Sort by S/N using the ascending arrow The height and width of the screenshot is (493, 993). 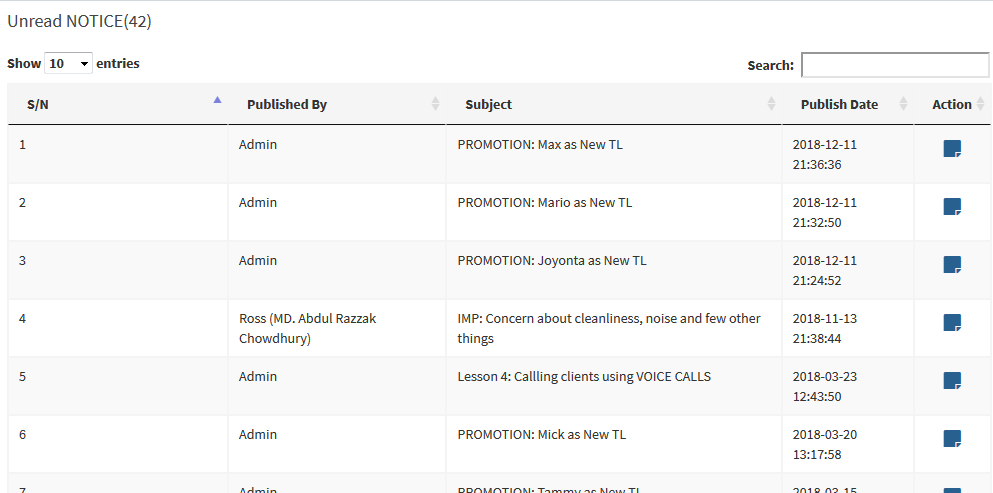[217, 100]
